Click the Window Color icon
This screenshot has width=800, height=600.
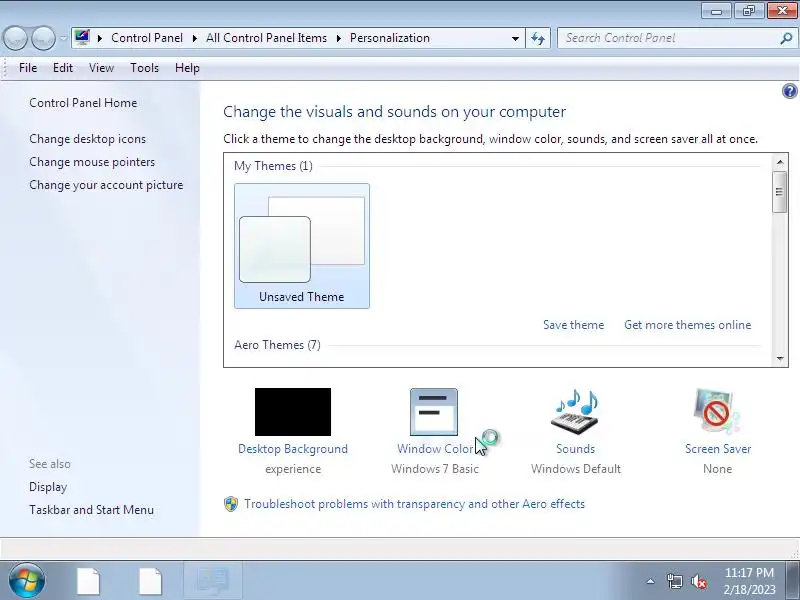click(x=434, y=412)
